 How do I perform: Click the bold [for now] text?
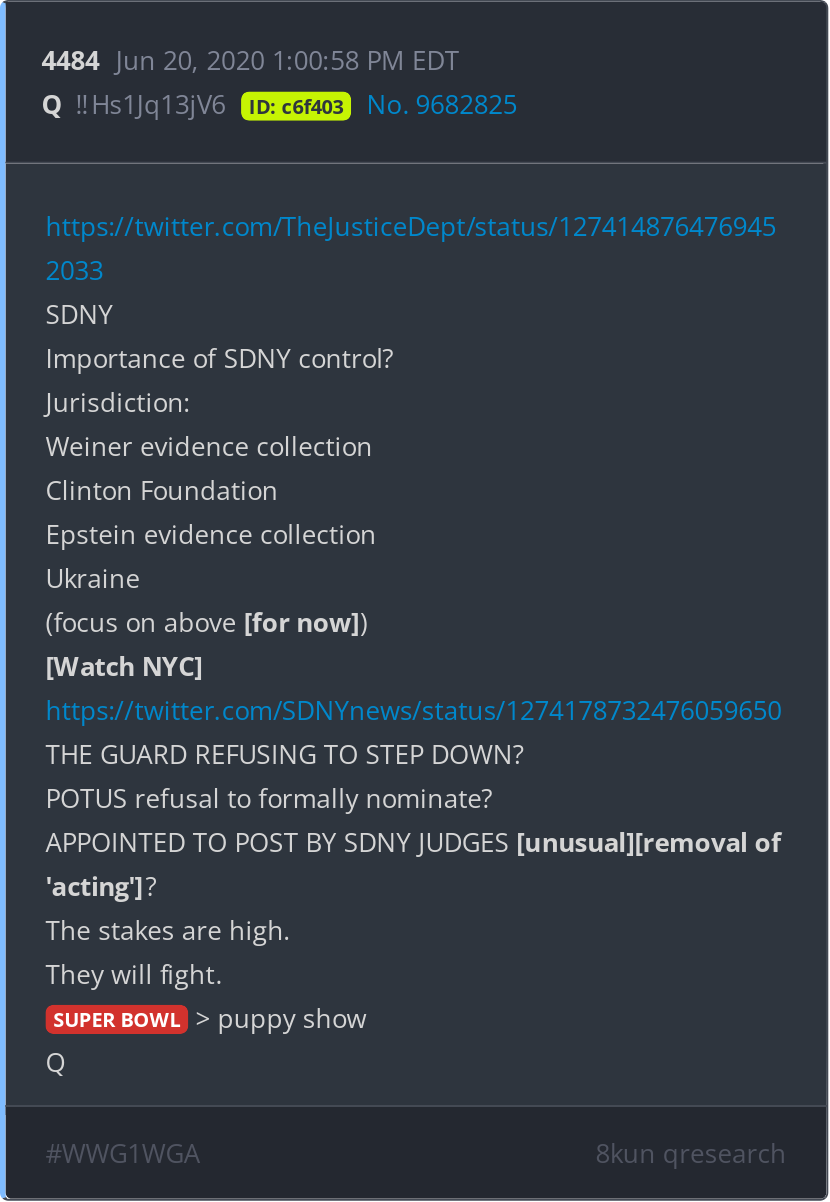coord(302,623)
